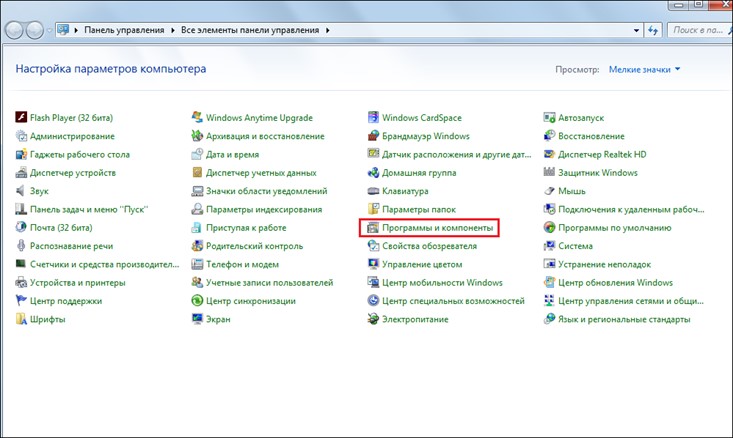Click the Электропитание power icon
The height and width of the screenshot is (438, 733).
373,319
